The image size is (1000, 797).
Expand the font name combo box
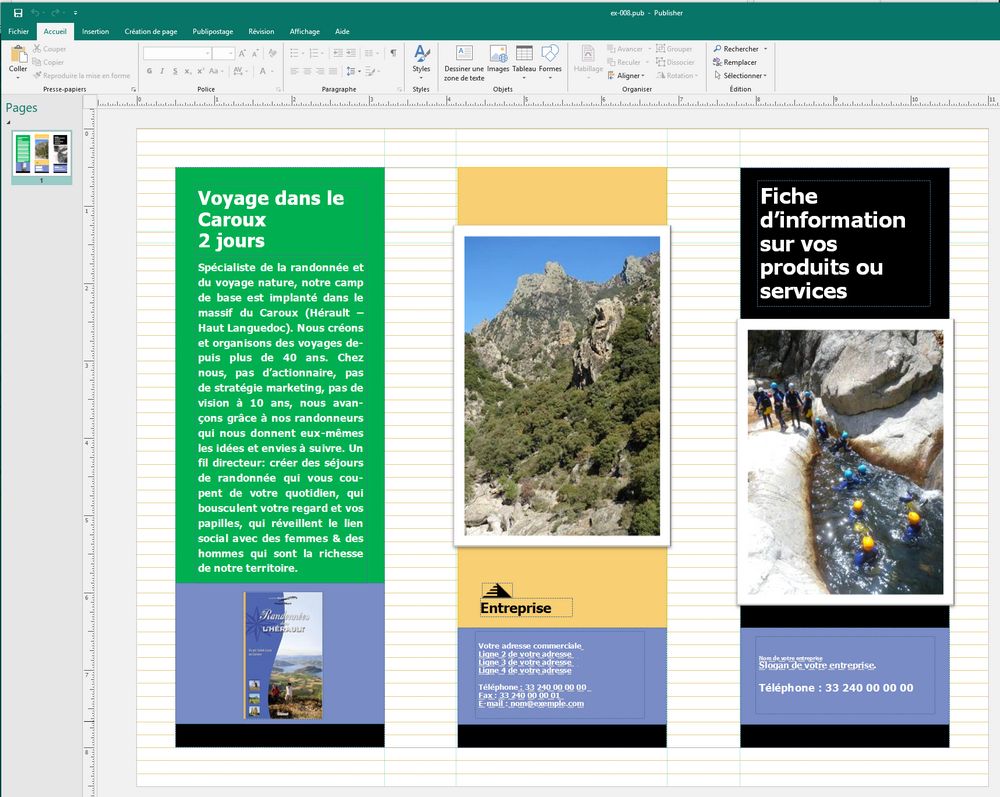click(208, 53)
